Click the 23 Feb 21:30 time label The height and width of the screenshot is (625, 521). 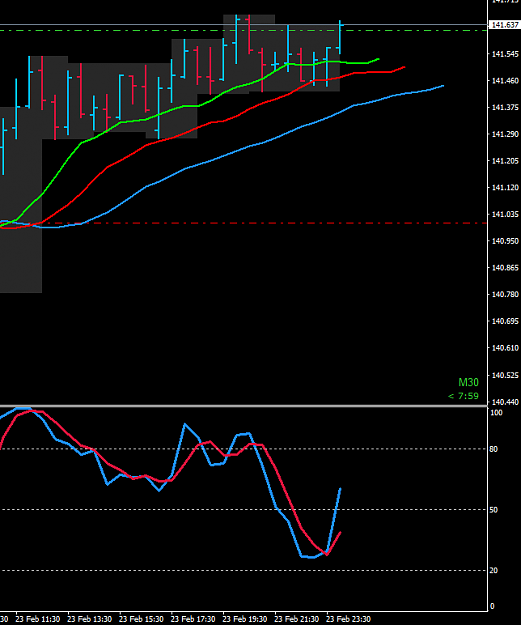pyautogui.click(x=297, y=619)
